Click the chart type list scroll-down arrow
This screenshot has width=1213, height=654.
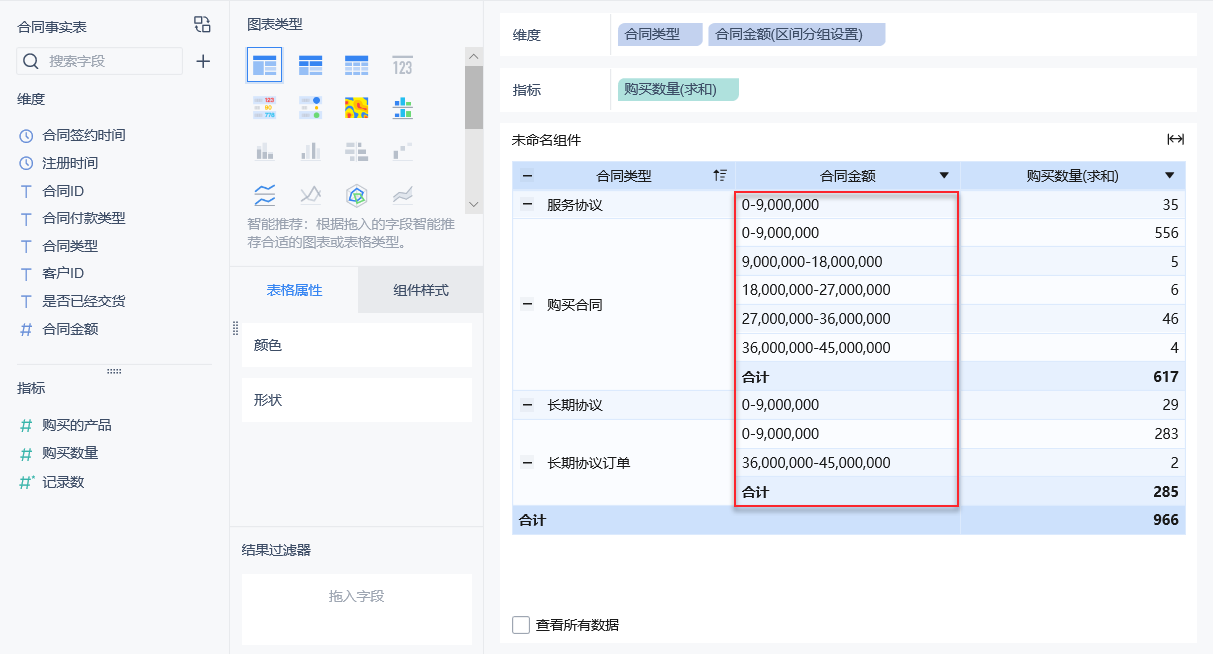[x=474, y=205]
